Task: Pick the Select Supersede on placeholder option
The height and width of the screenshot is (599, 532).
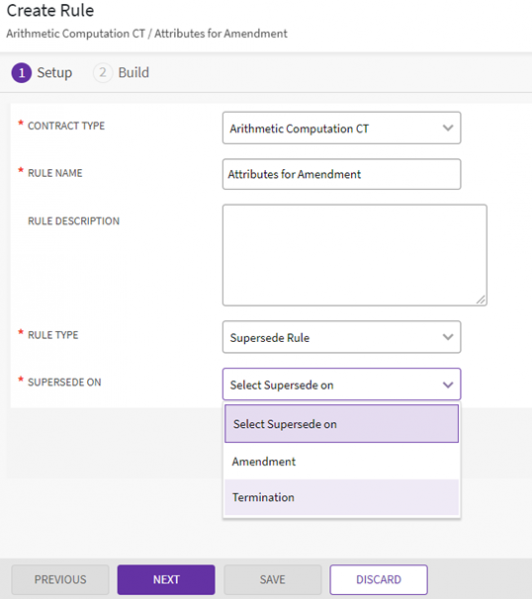Action: tap(341, 424)
